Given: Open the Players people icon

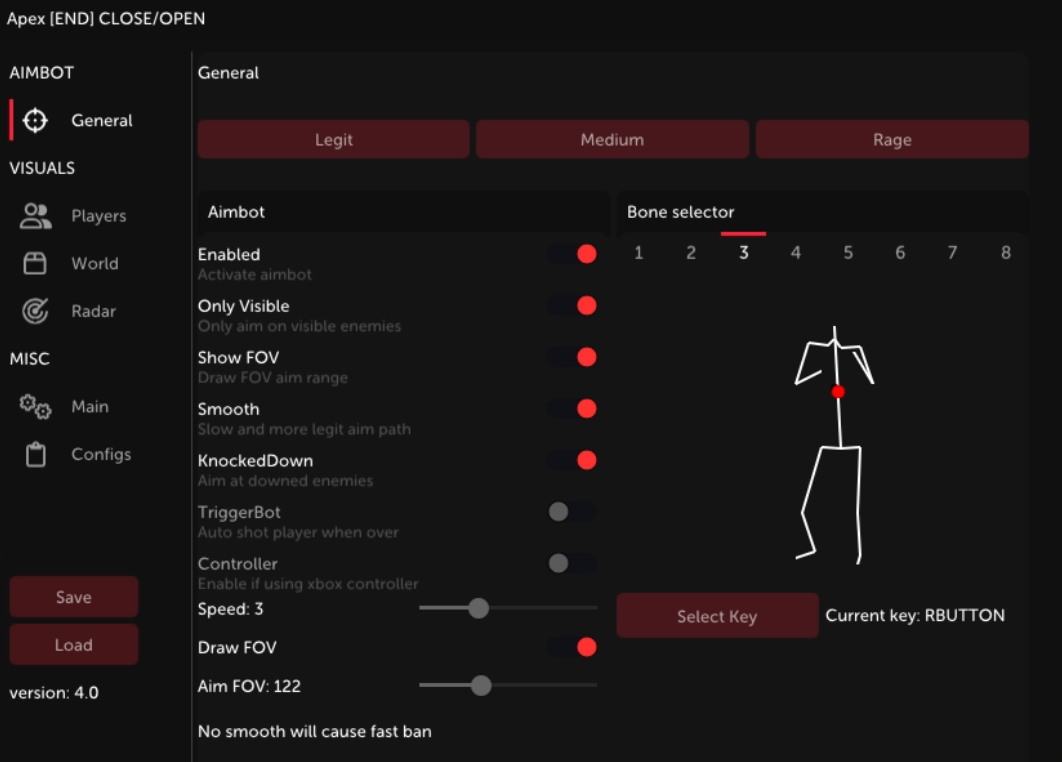Looking at the screenshot, I should [x=35, y=216].
